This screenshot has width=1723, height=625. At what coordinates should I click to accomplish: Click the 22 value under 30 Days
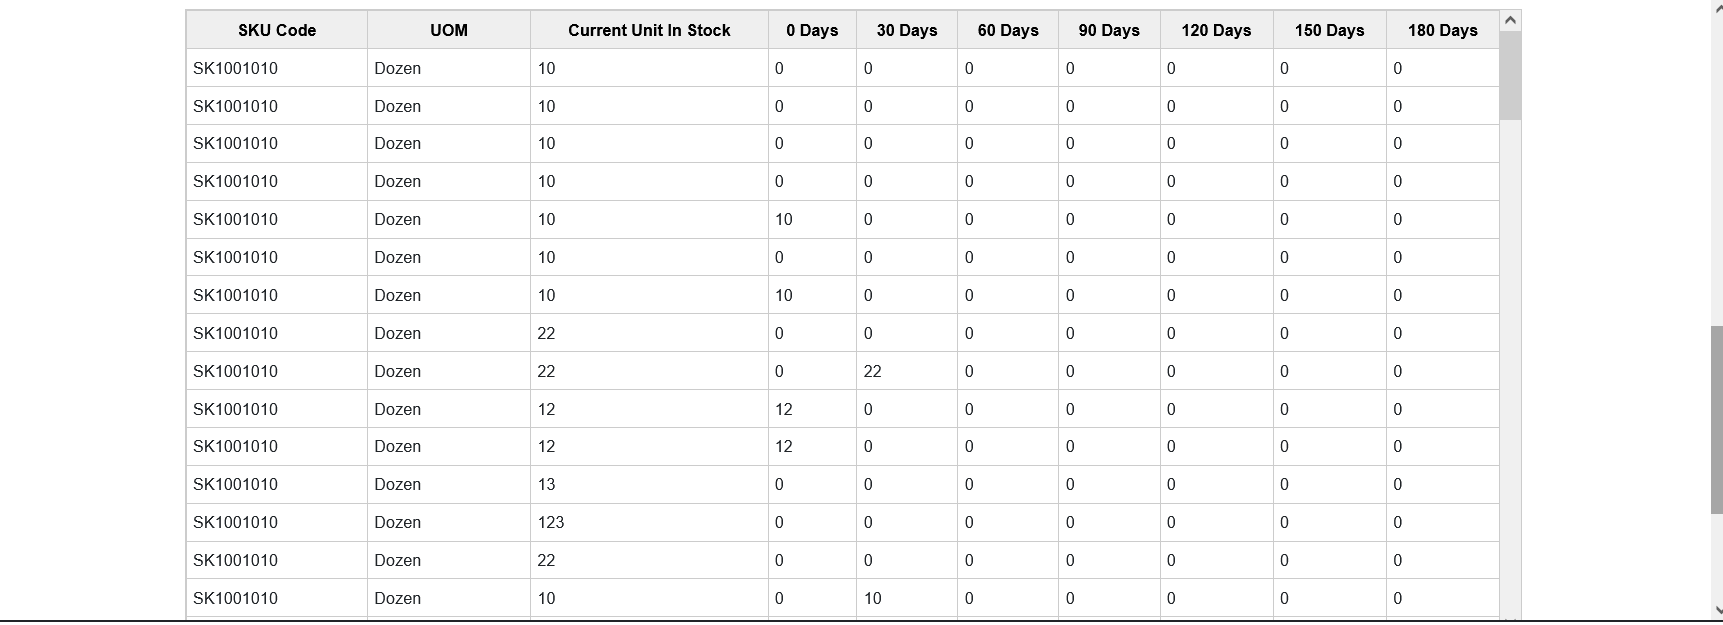[907, 371]
